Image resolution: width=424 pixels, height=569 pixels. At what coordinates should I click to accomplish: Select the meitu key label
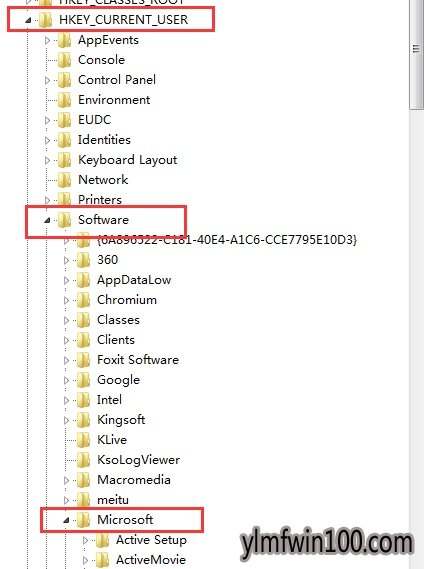[x=113, y=500]
